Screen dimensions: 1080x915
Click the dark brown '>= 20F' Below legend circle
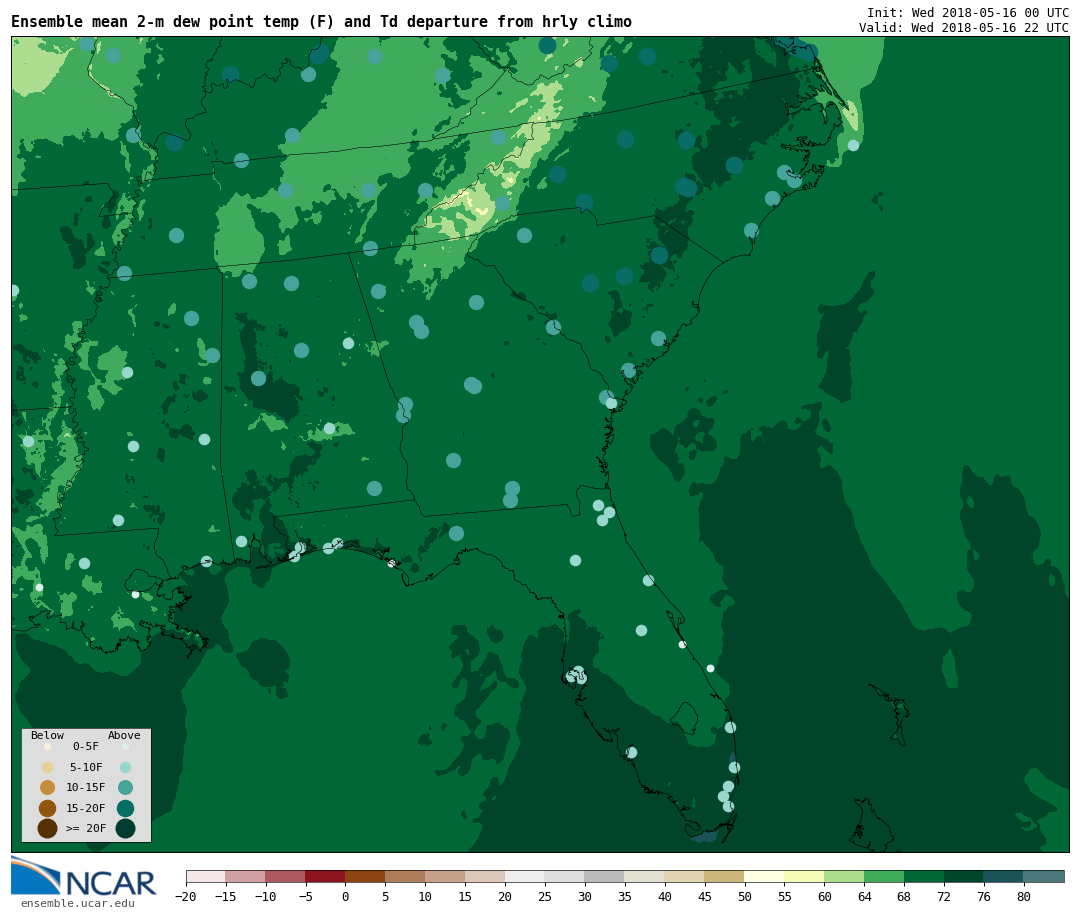click(x=47, y=828)
